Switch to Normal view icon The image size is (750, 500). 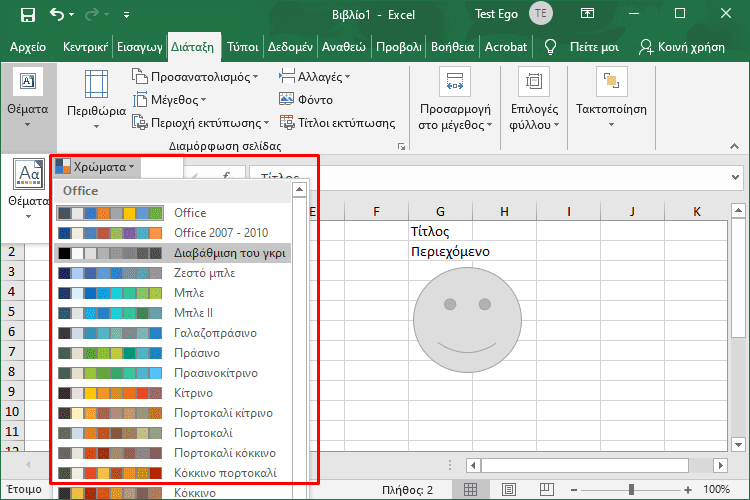click(x=471, y=489)
